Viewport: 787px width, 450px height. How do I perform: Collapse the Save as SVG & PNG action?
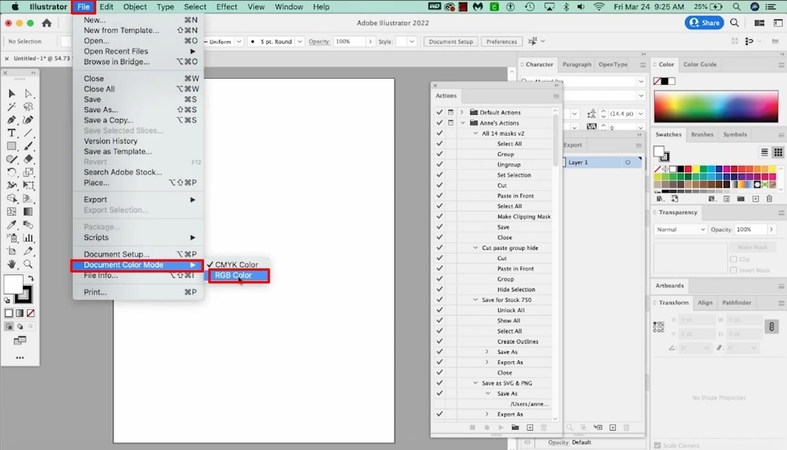click(475, 383)
